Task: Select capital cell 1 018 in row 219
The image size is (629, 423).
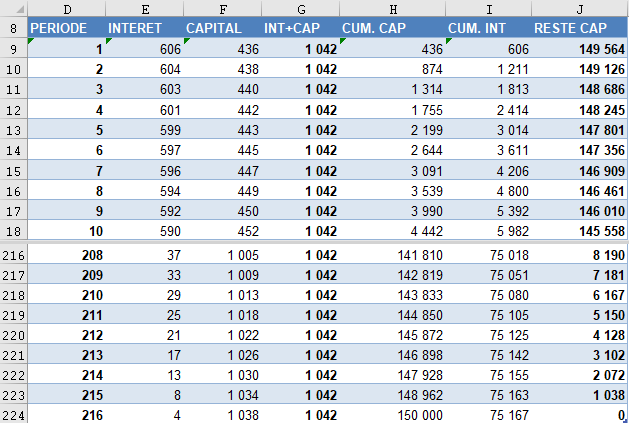Action: coord(222,315)
